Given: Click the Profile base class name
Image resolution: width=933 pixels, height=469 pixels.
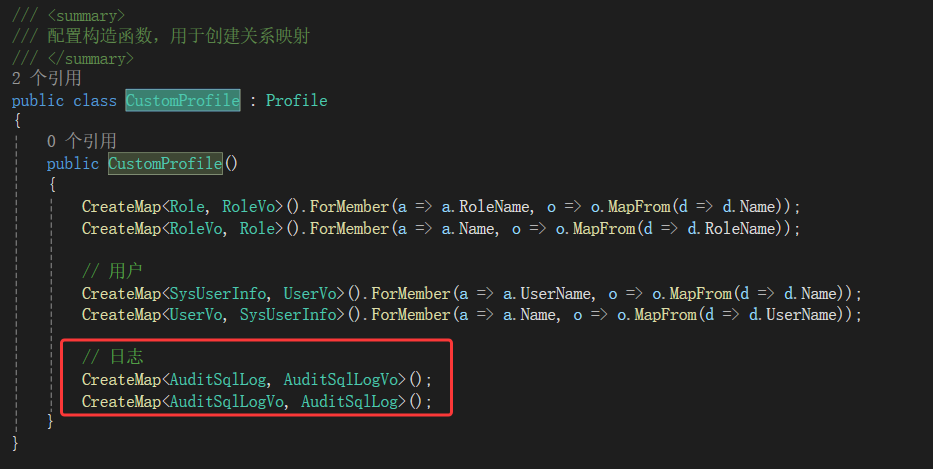Looking at the screenshot, I should coord(296,100).
